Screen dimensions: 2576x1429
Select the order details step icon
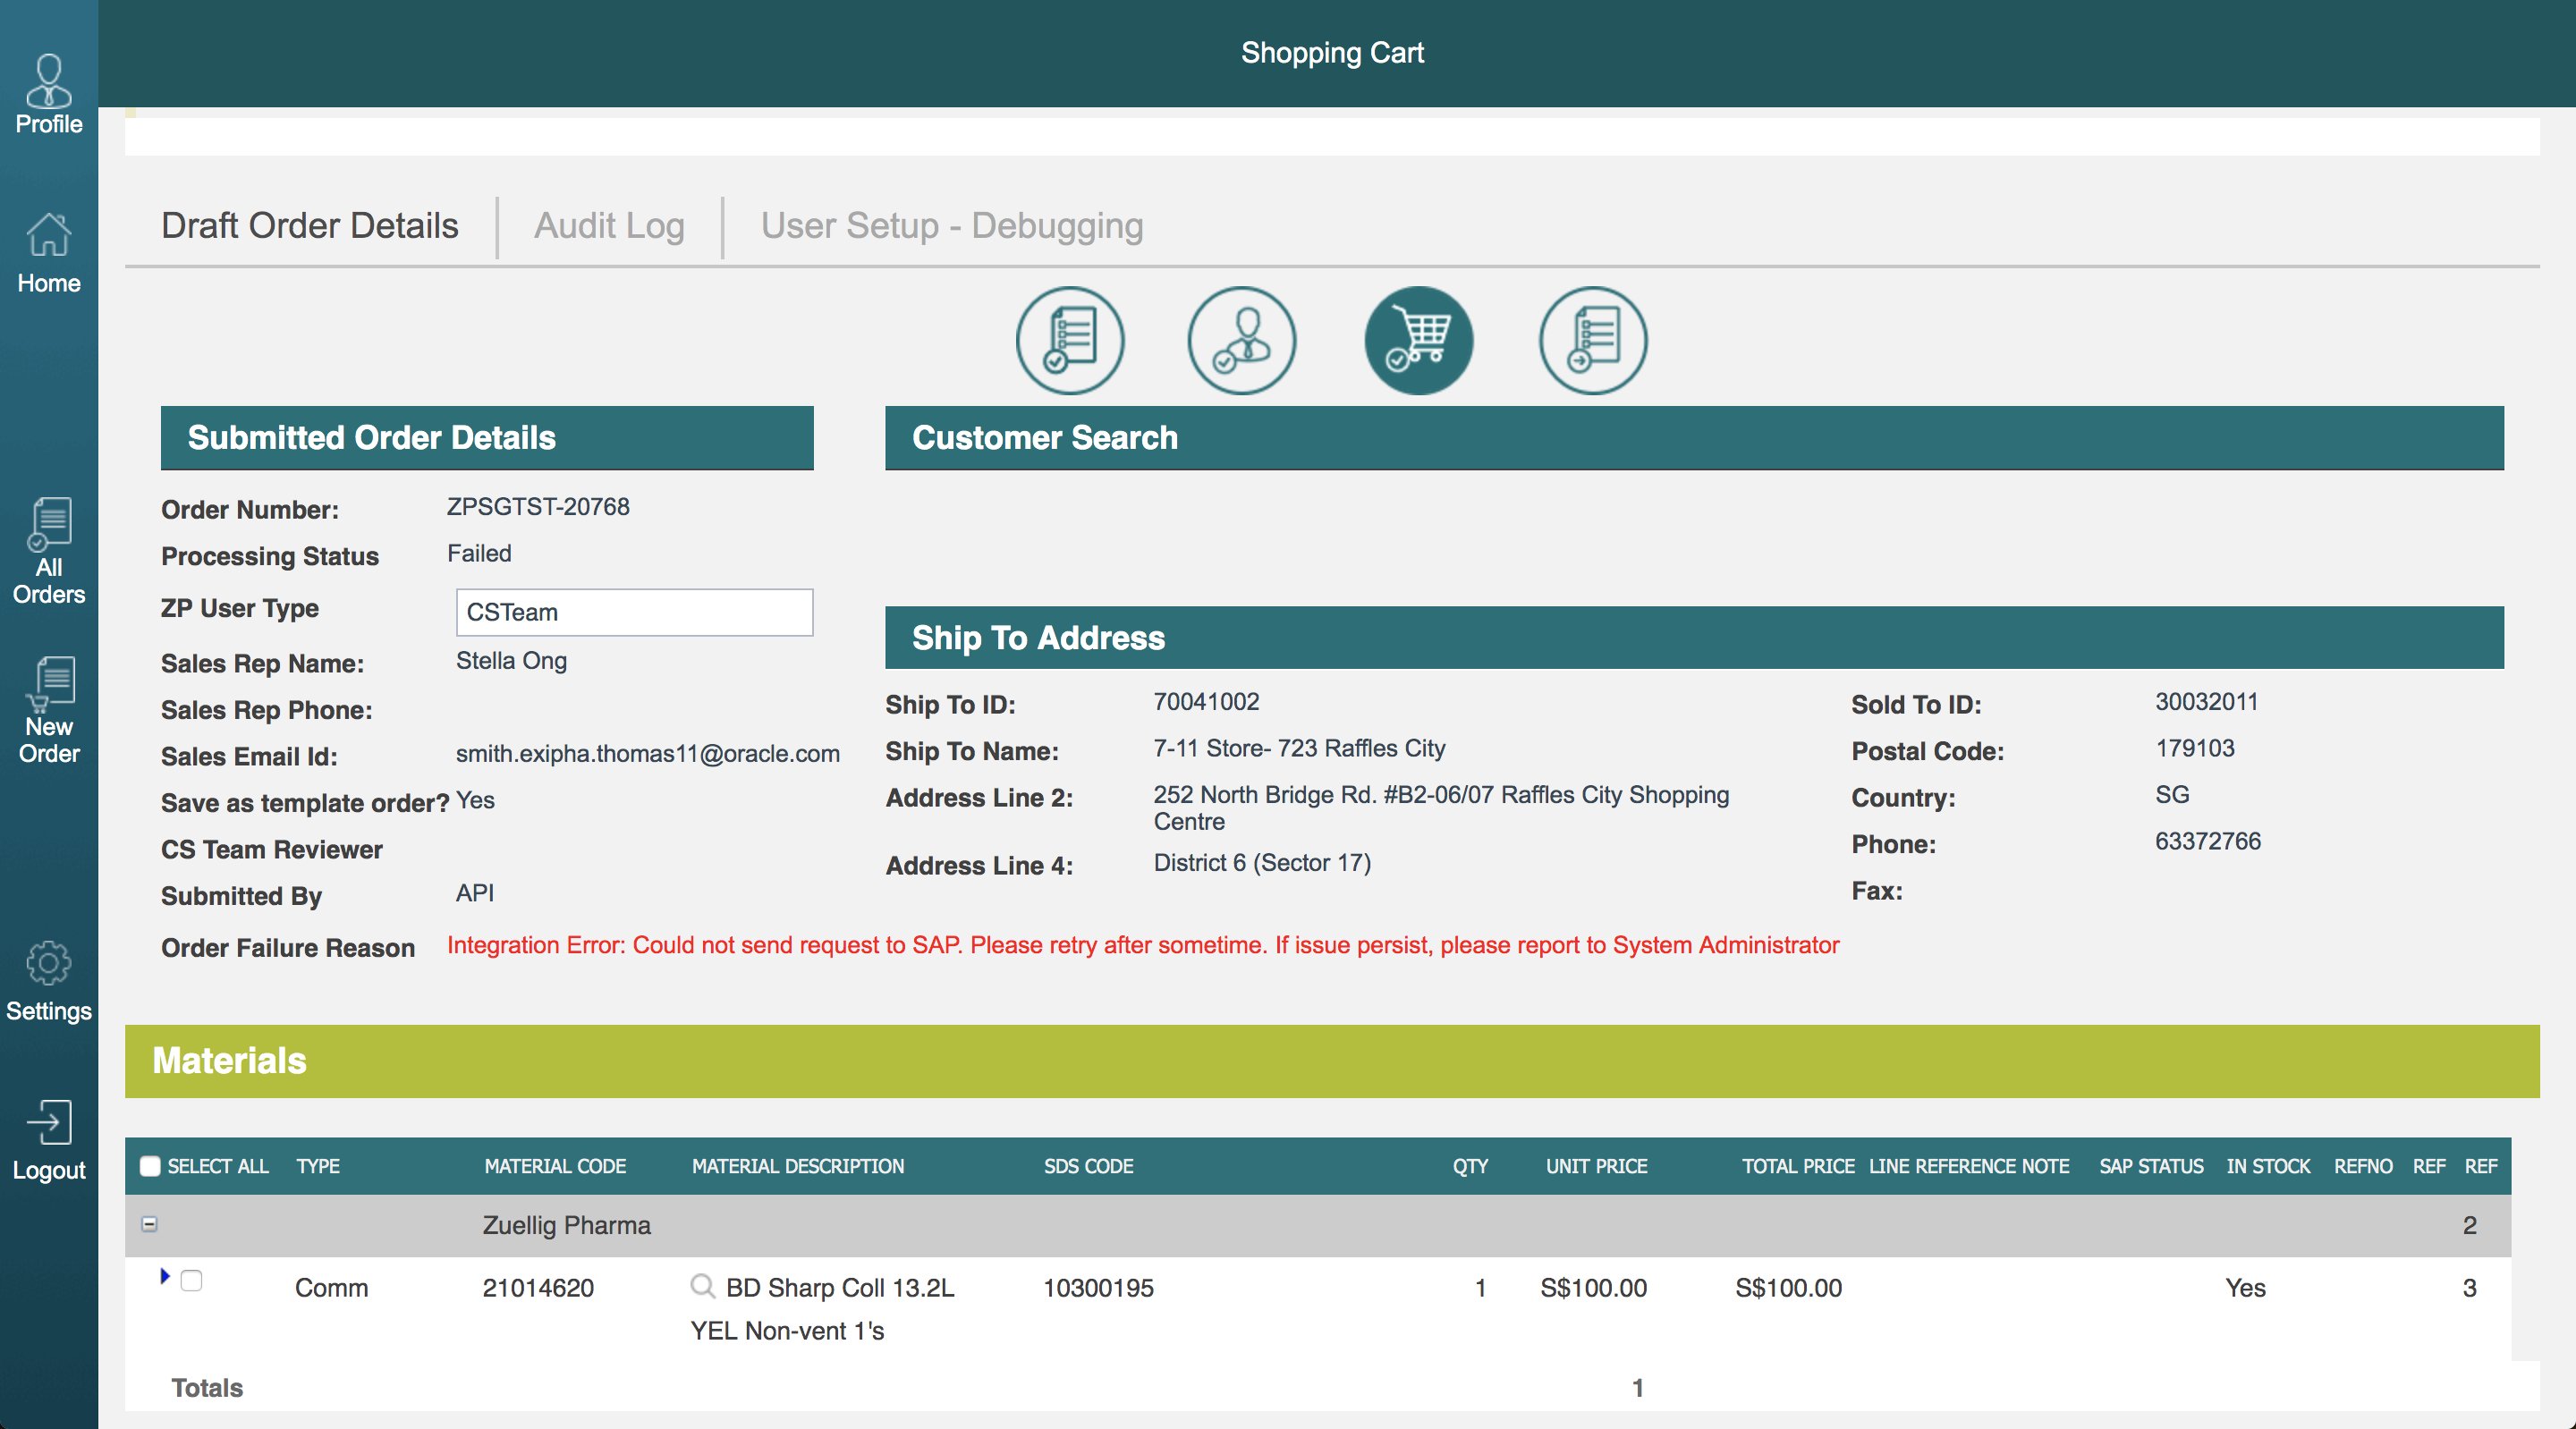click(x=1070, y=340)
